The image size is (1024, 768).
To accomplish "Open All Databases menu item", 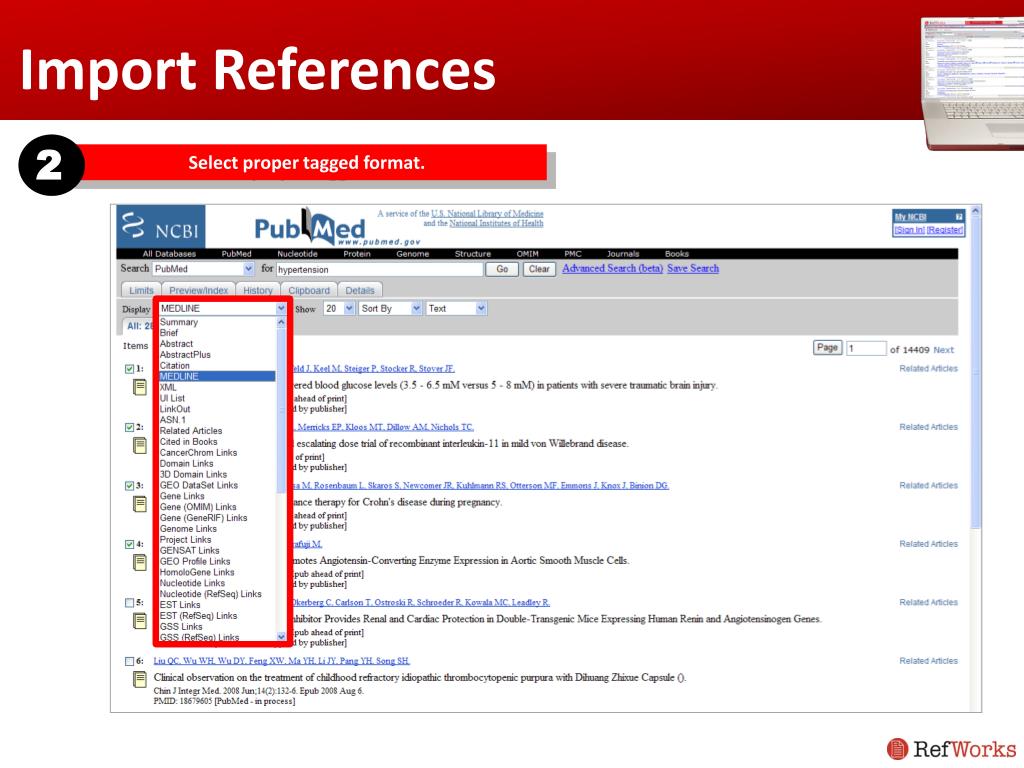I will 169,254.
